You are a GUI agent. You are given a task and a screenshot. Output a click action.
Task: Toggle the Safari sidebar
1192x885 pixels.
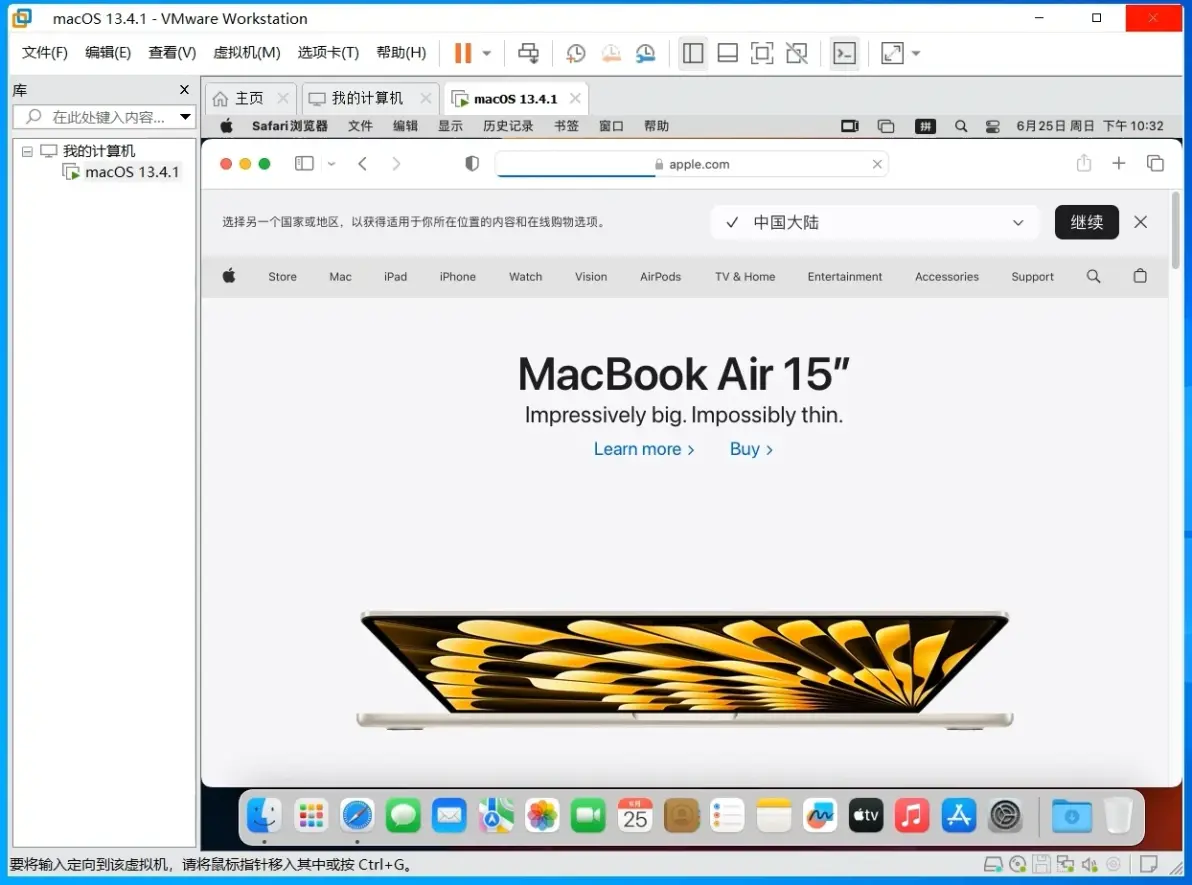[x=304, y=163]
